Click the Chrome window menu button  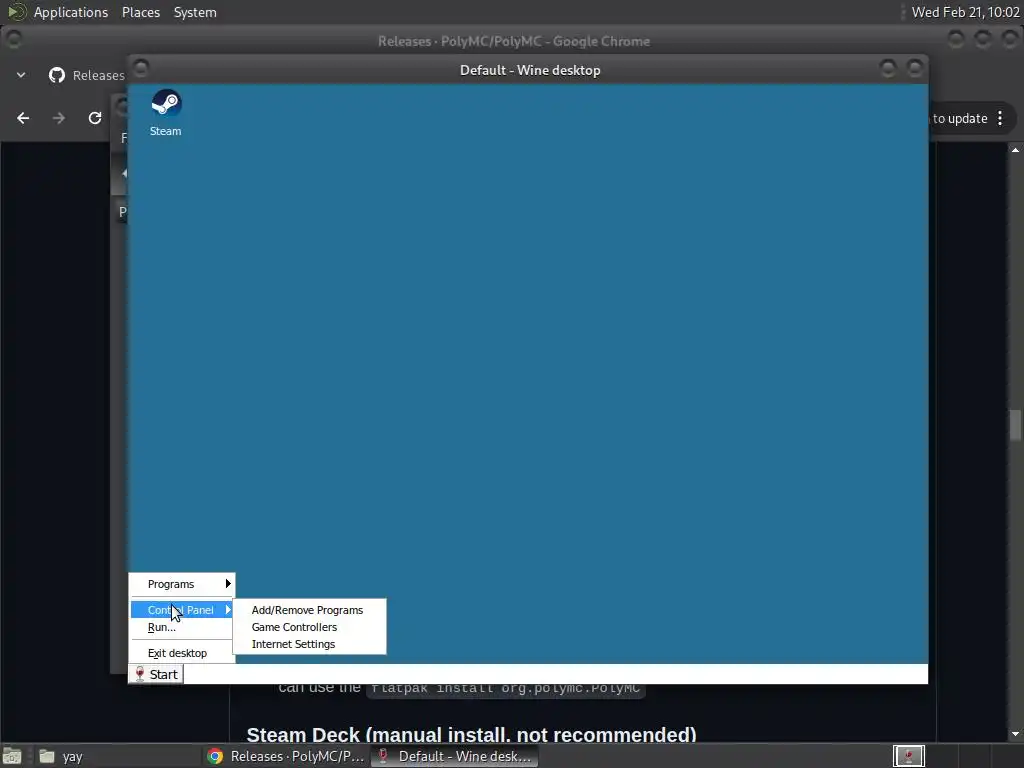pos(13,39)
